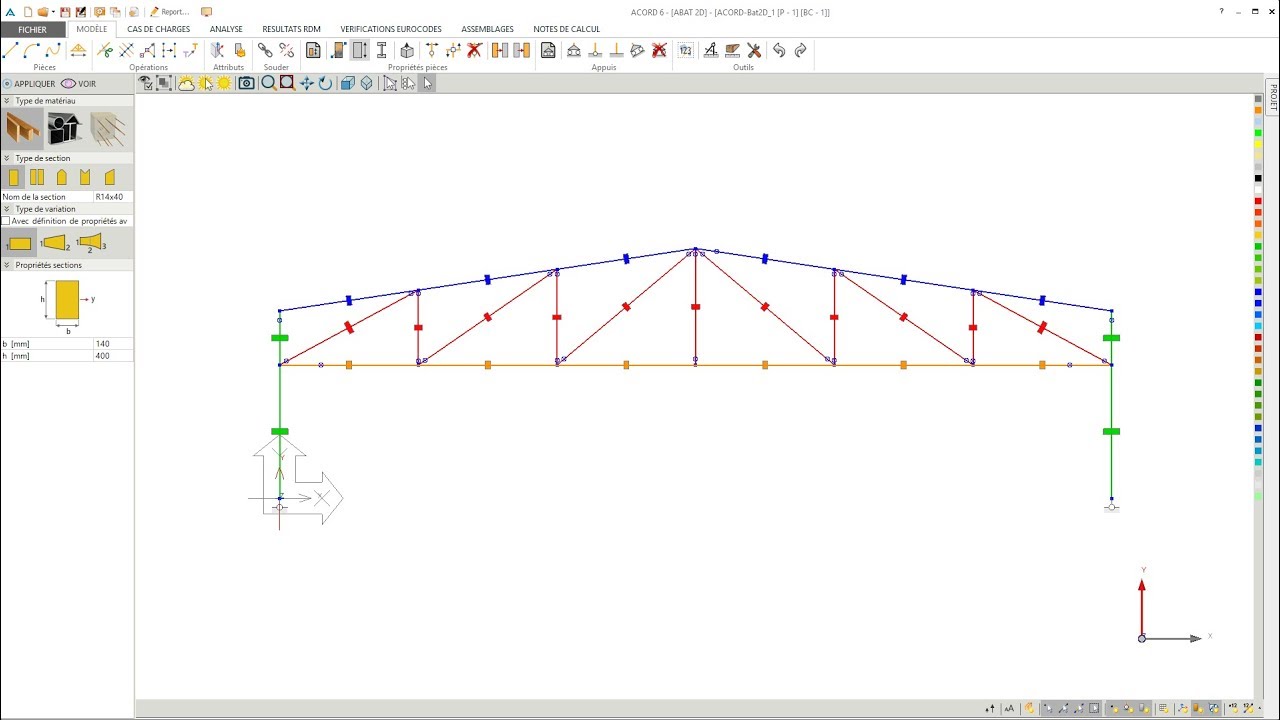This screenshot has width=1280, height=720.
Task: Switch to the ANALYSE tab
Action: click(x=226, y=29)
